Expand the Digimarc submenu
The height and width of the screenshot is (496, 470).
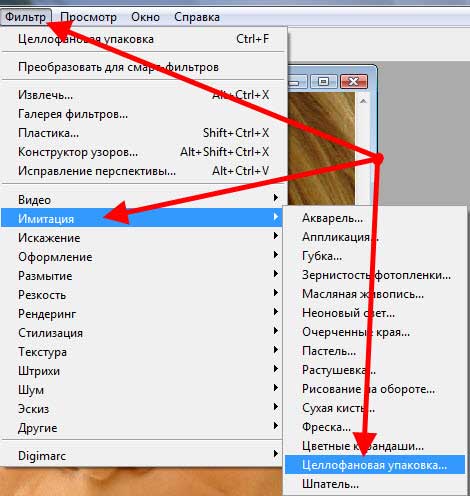click(143, 455)
